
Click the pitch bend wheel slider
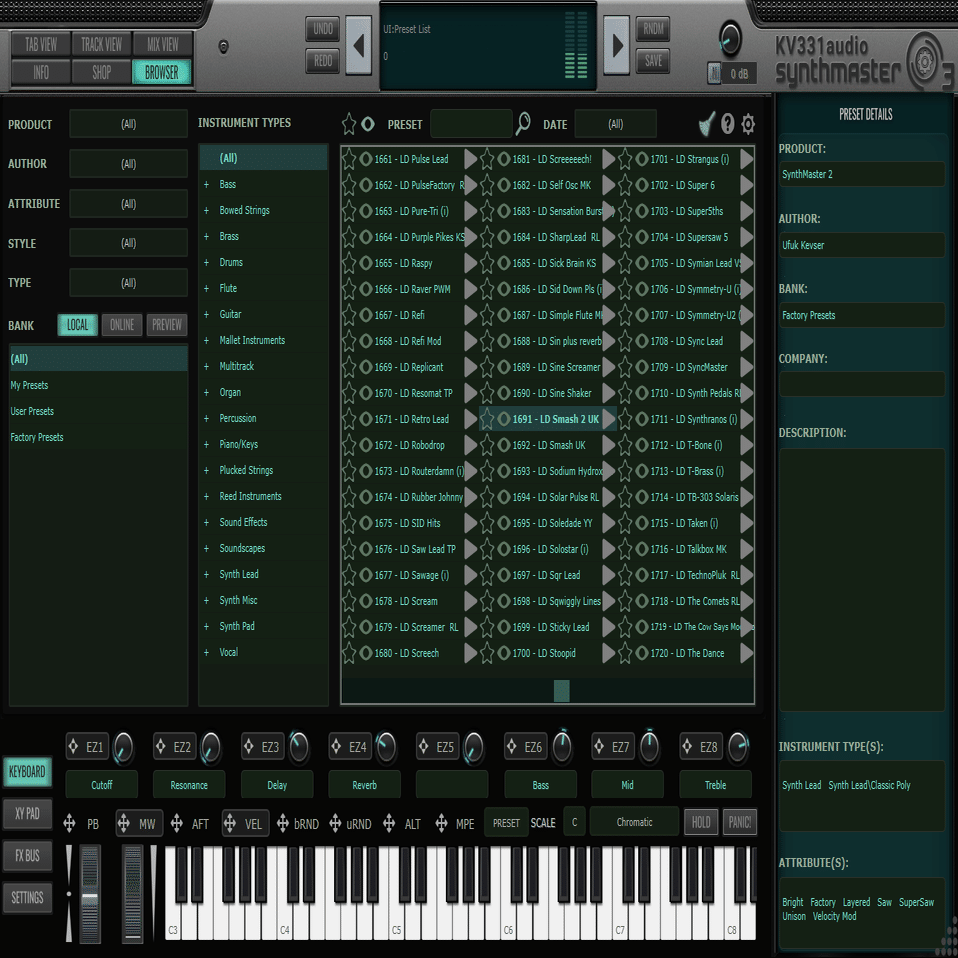point(90,893)
